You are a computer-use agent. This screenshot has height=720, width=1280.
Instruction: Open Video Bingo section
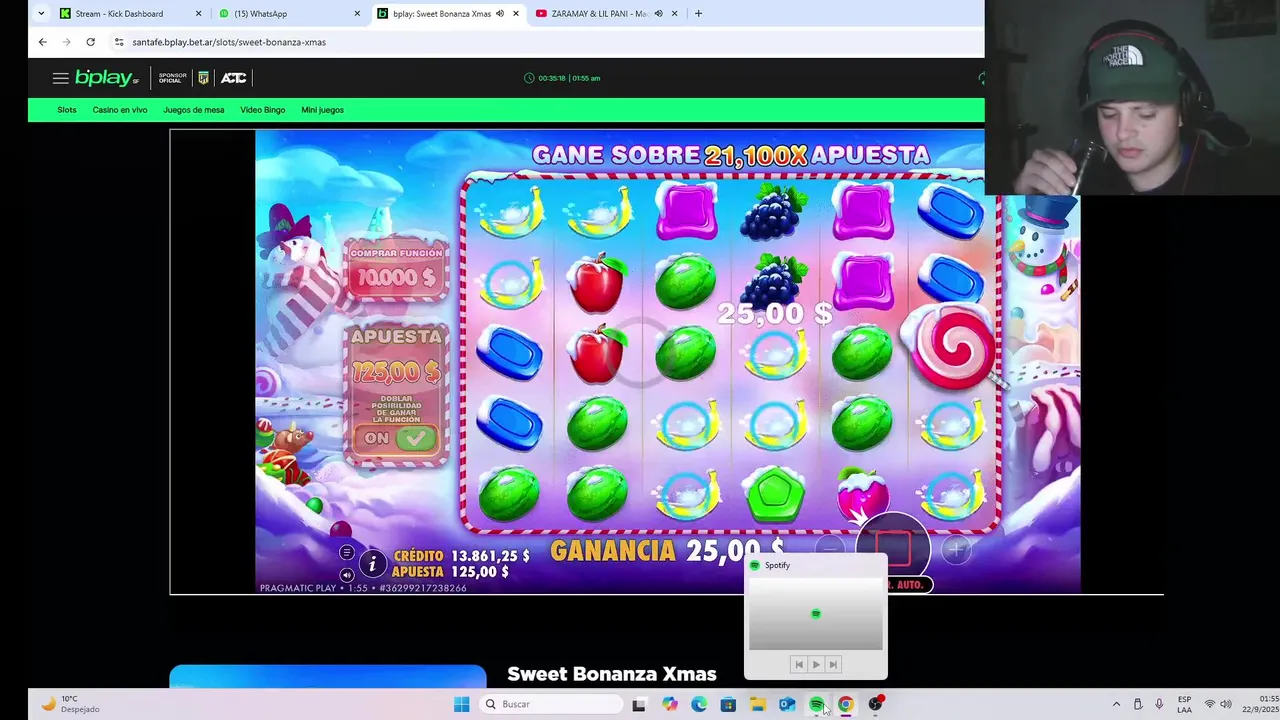point(262,110)
